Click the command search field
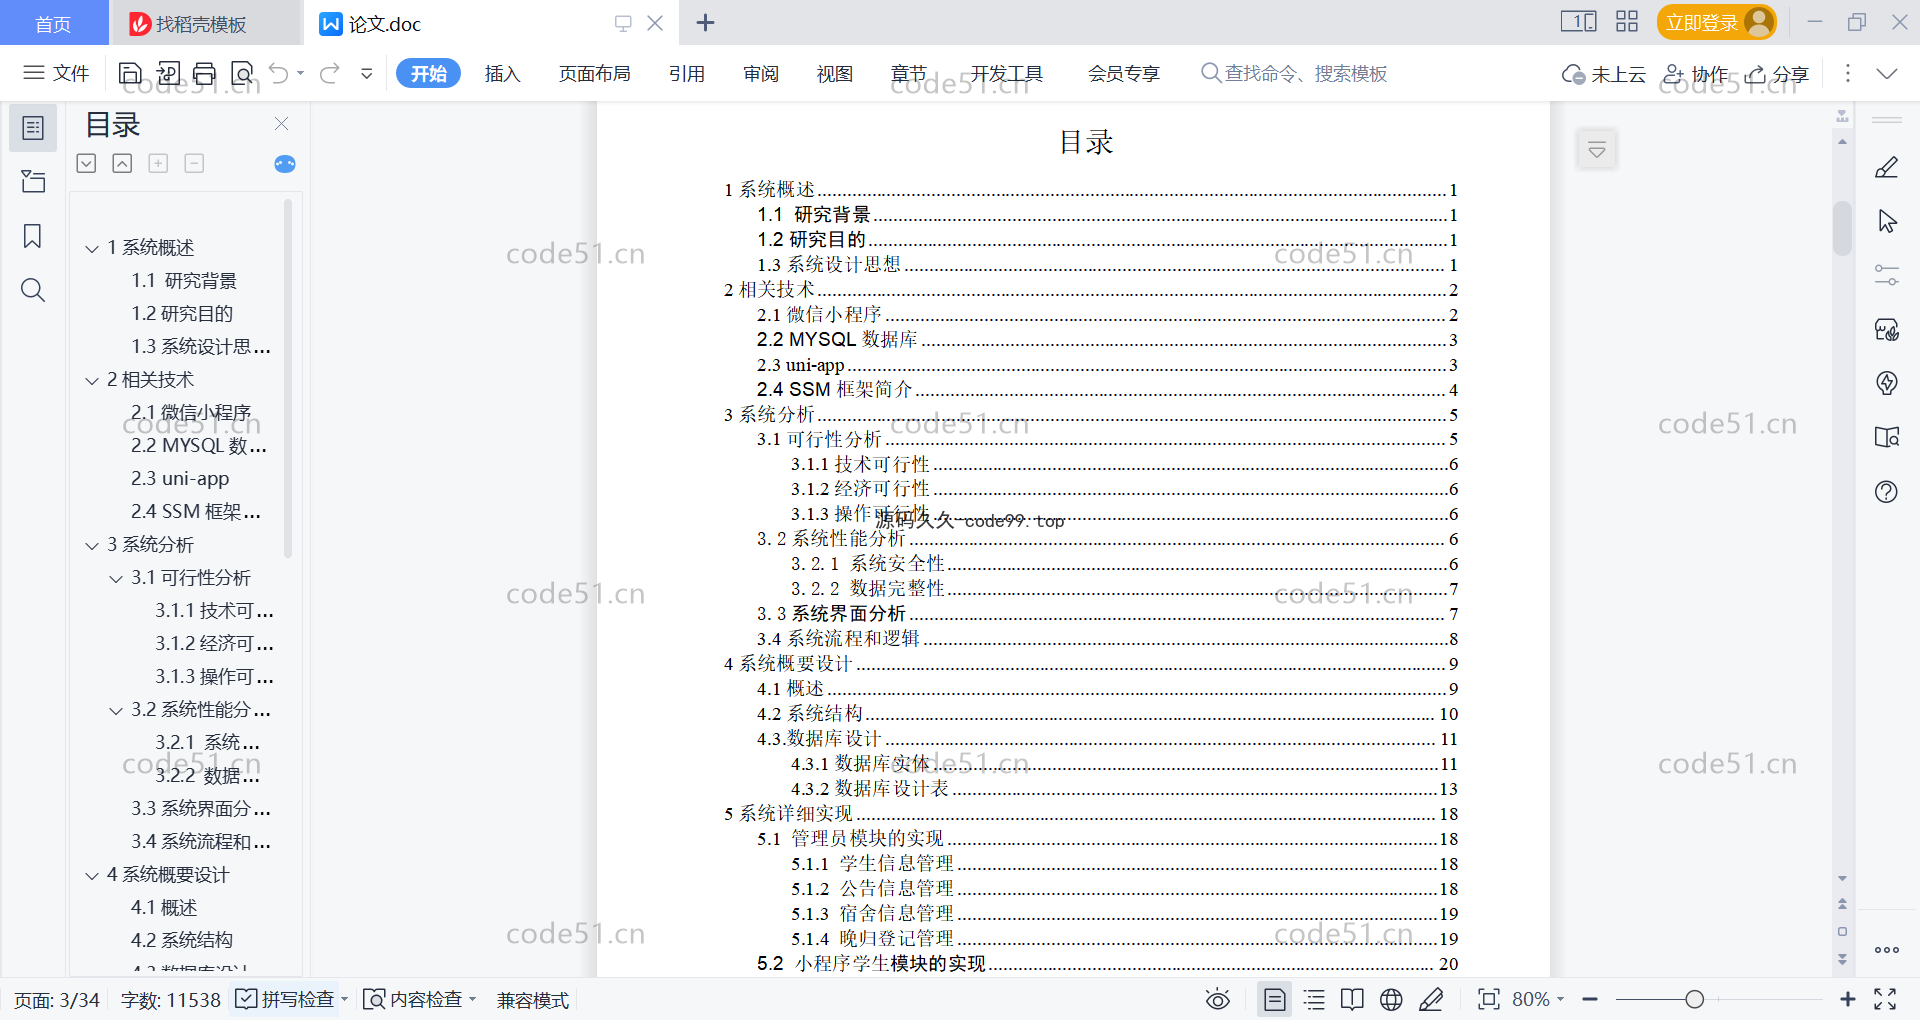1920x1020 pixels. (x=1294, y=73)
